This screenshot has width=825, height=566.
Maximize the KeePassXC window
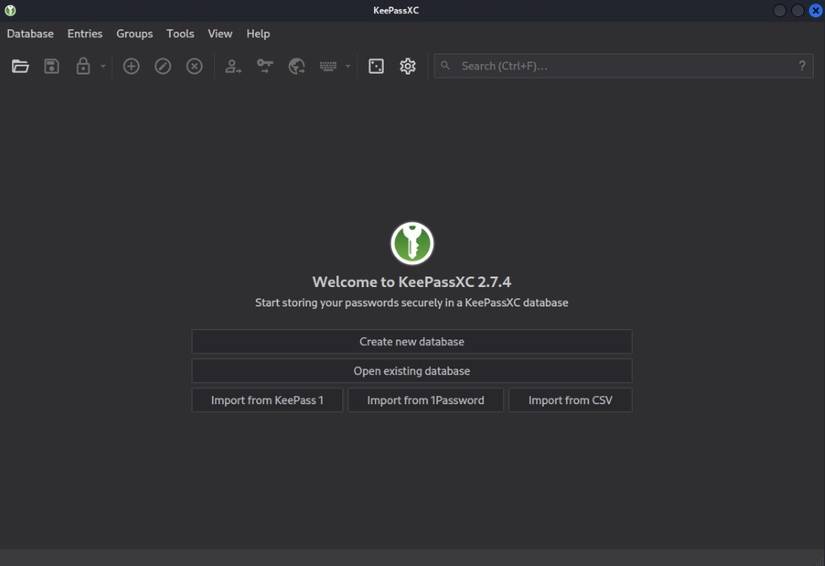point(798,11)
